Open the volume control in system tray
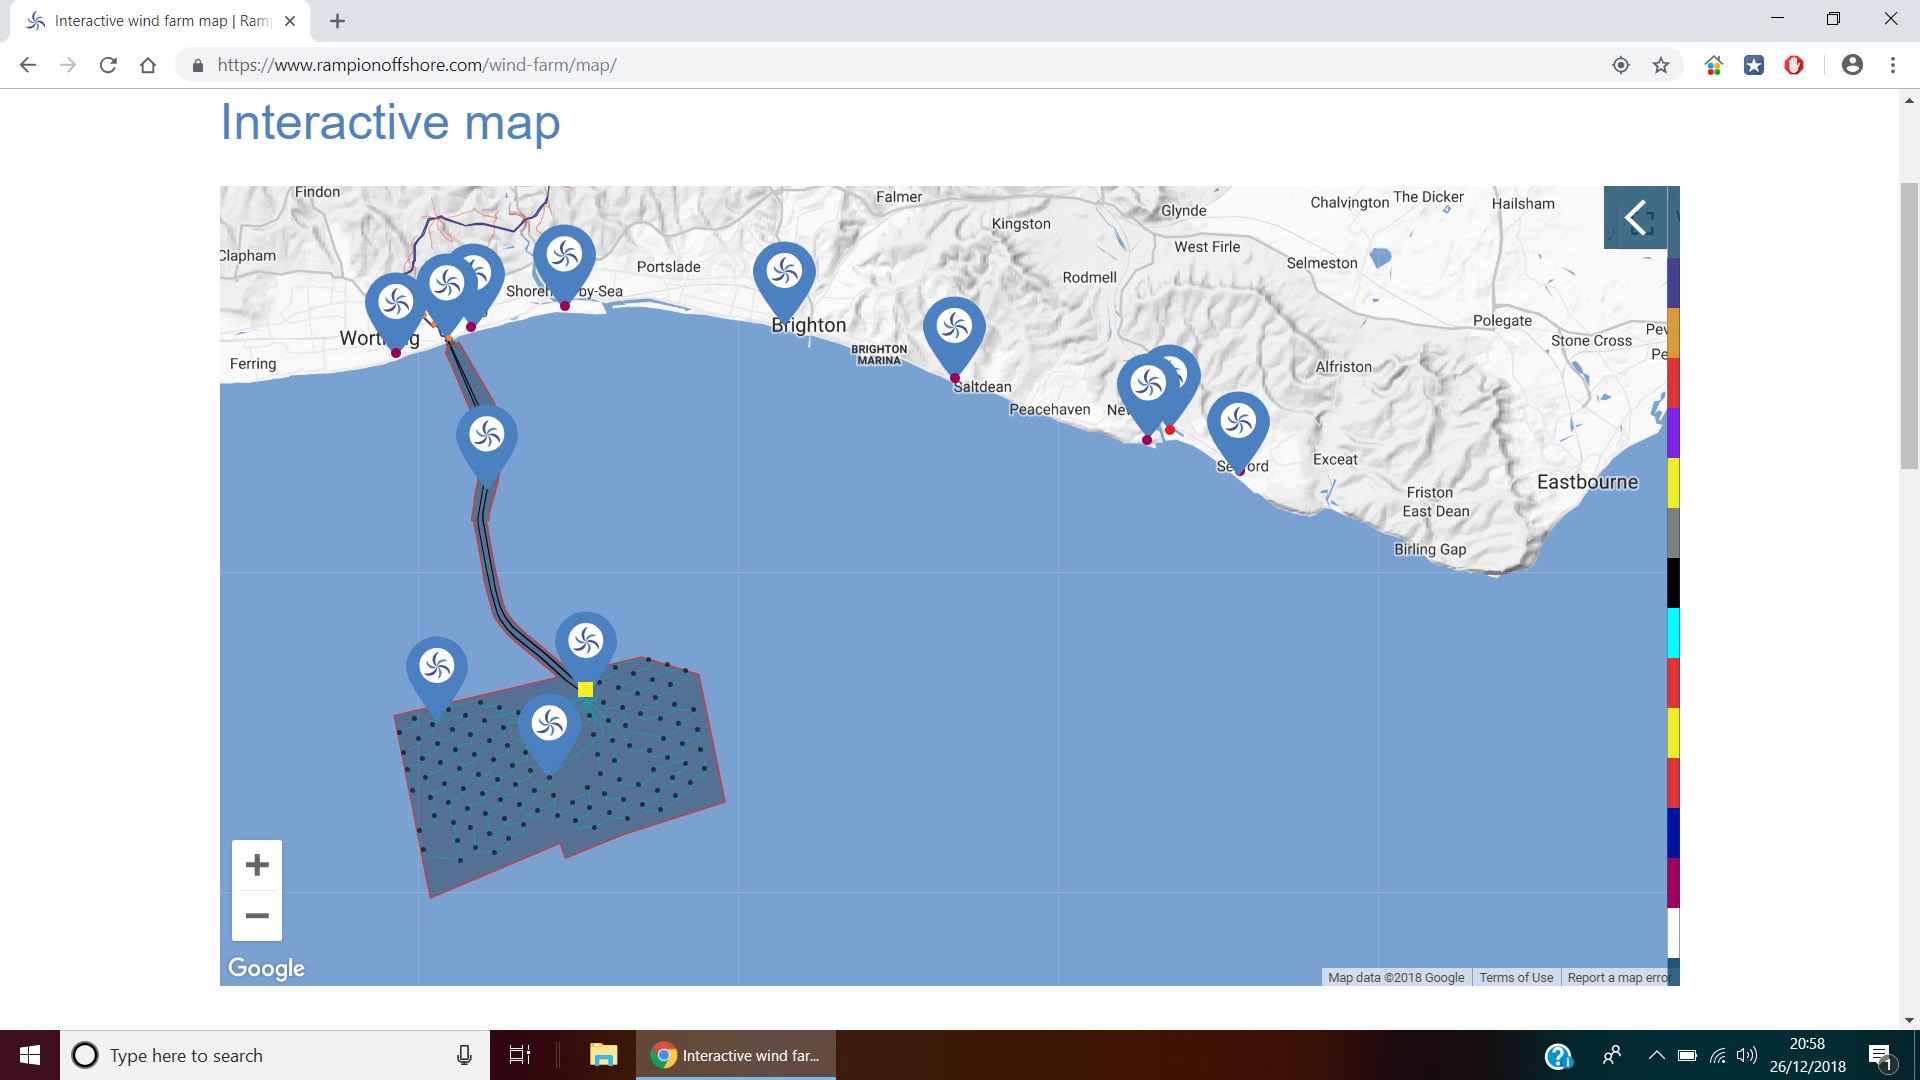Screen dimensions: 1920x1080 pyautogui.click(x=1746, y=1055)
